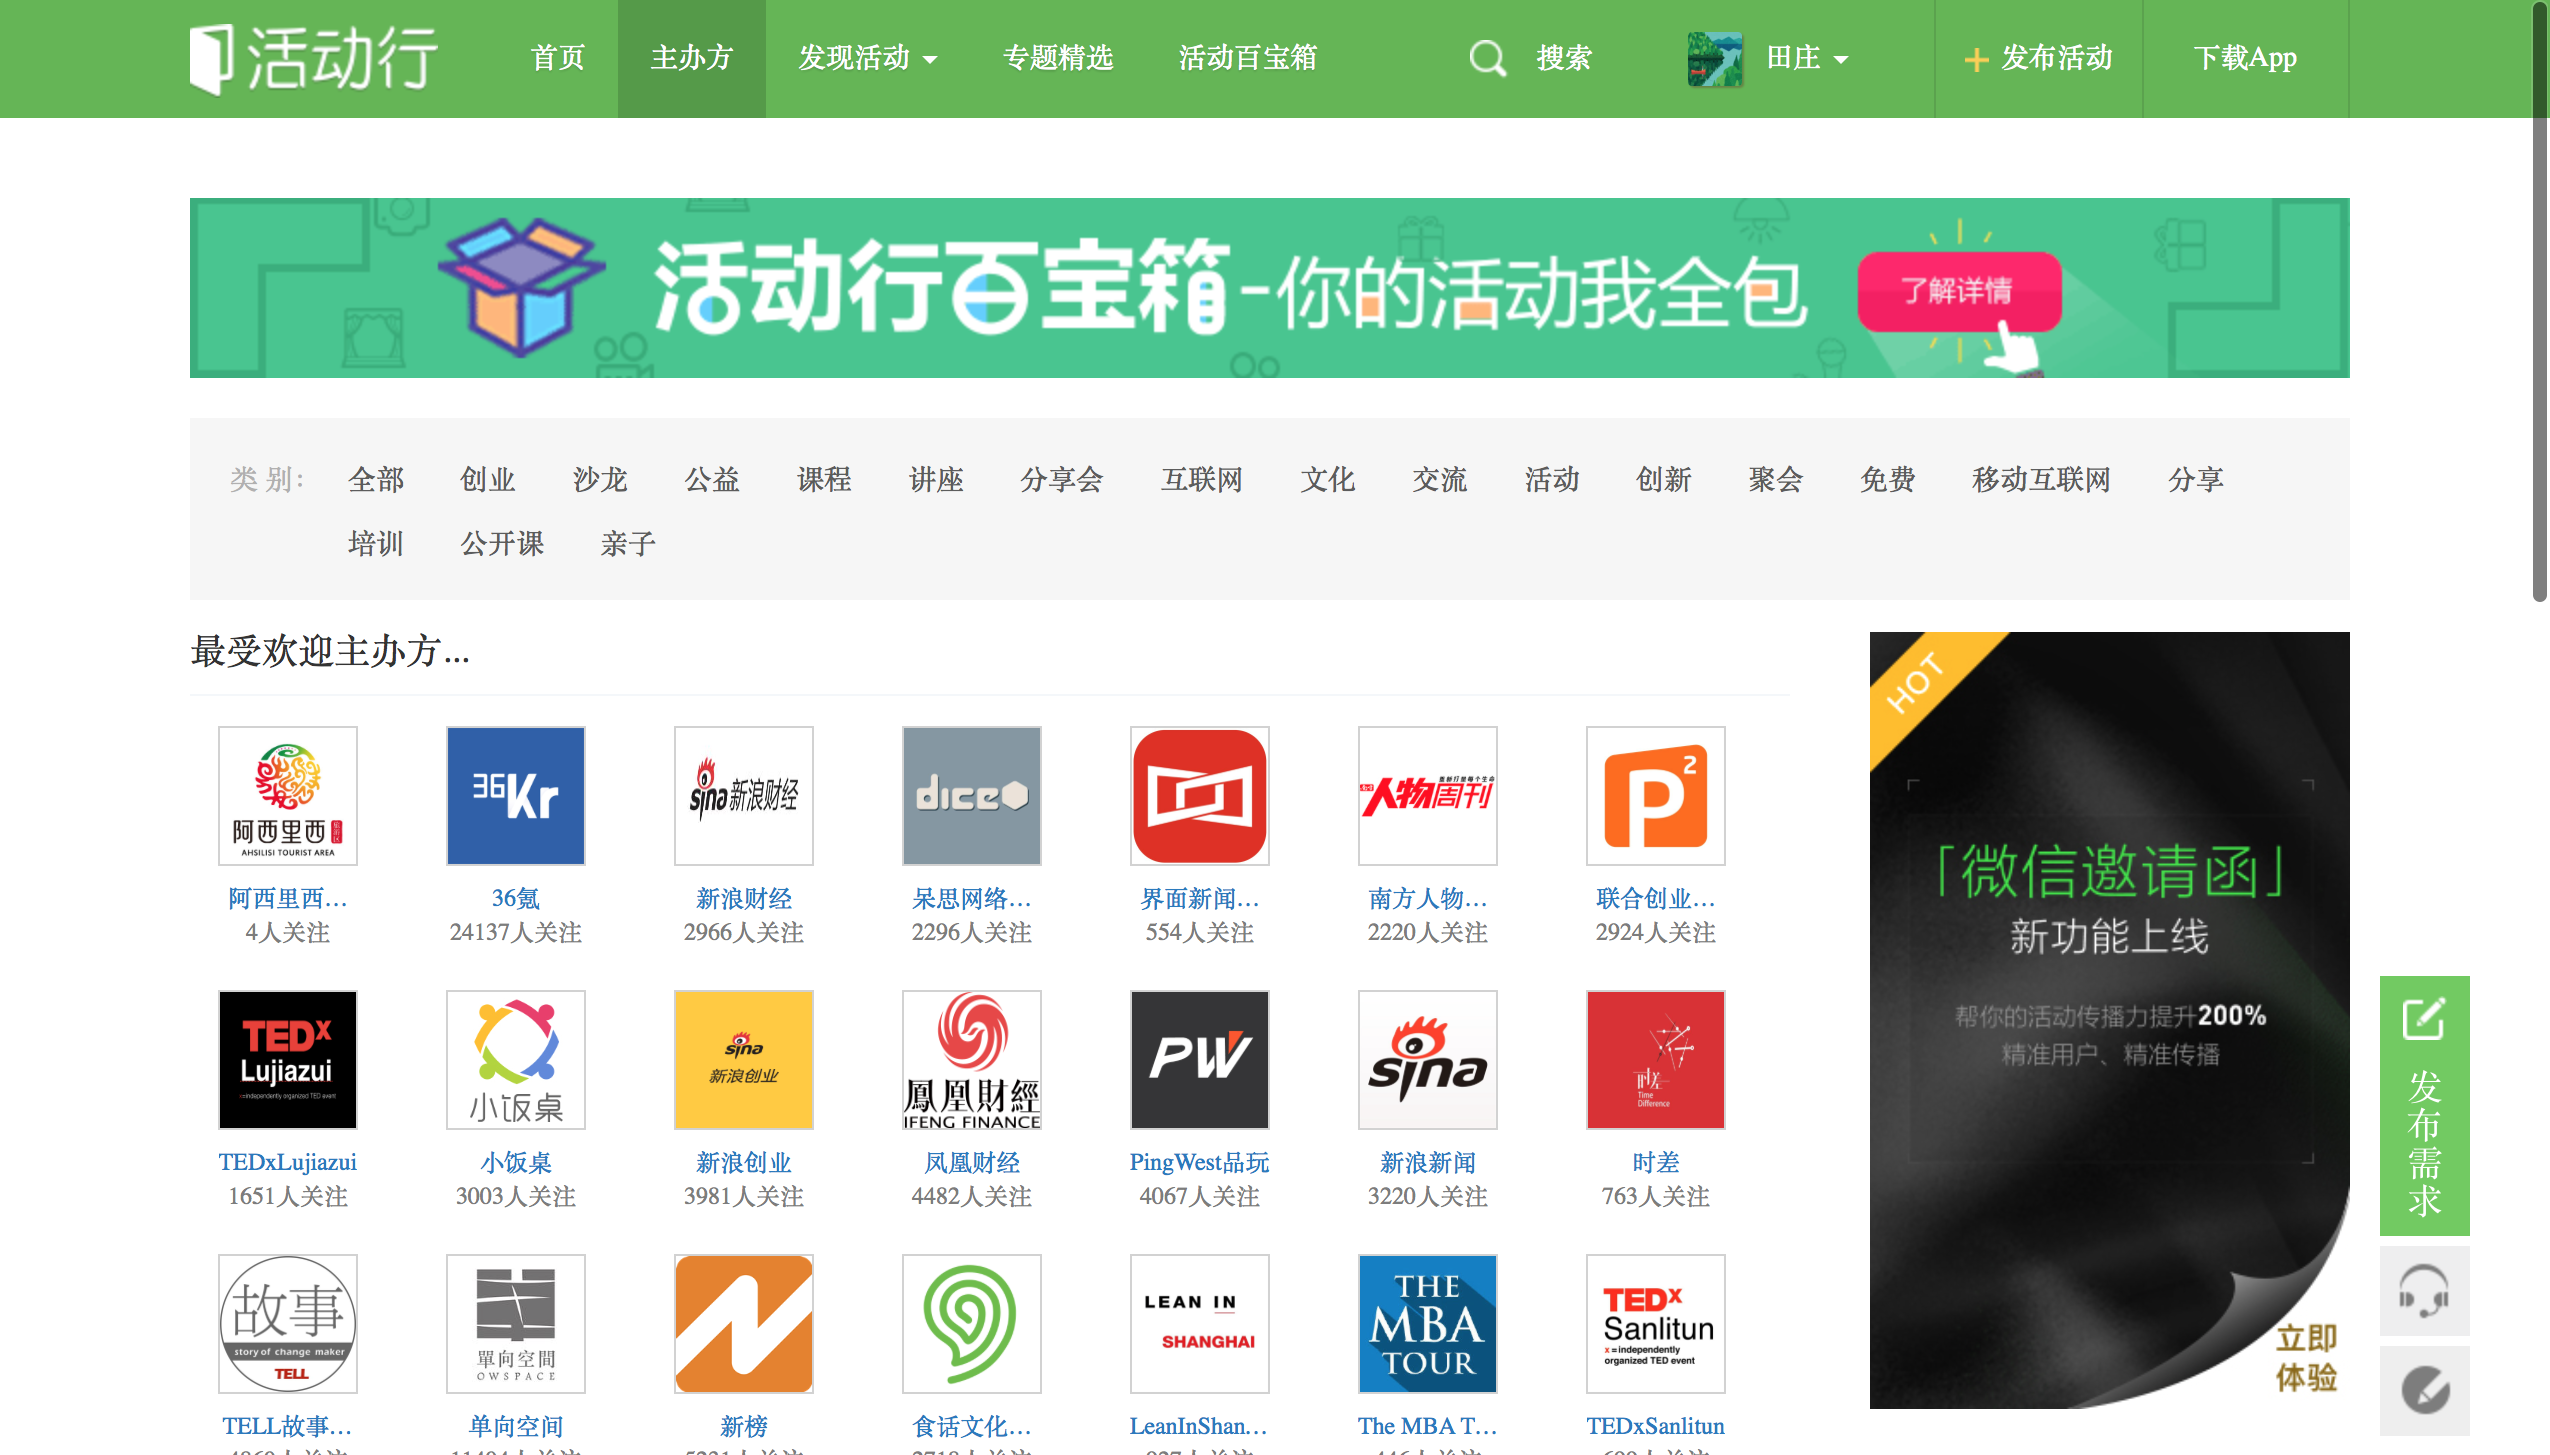Click the 新浪财经 logo thumbnail
The height and width of the screenshot is (1455, 2550).
(x=744, y=796)
